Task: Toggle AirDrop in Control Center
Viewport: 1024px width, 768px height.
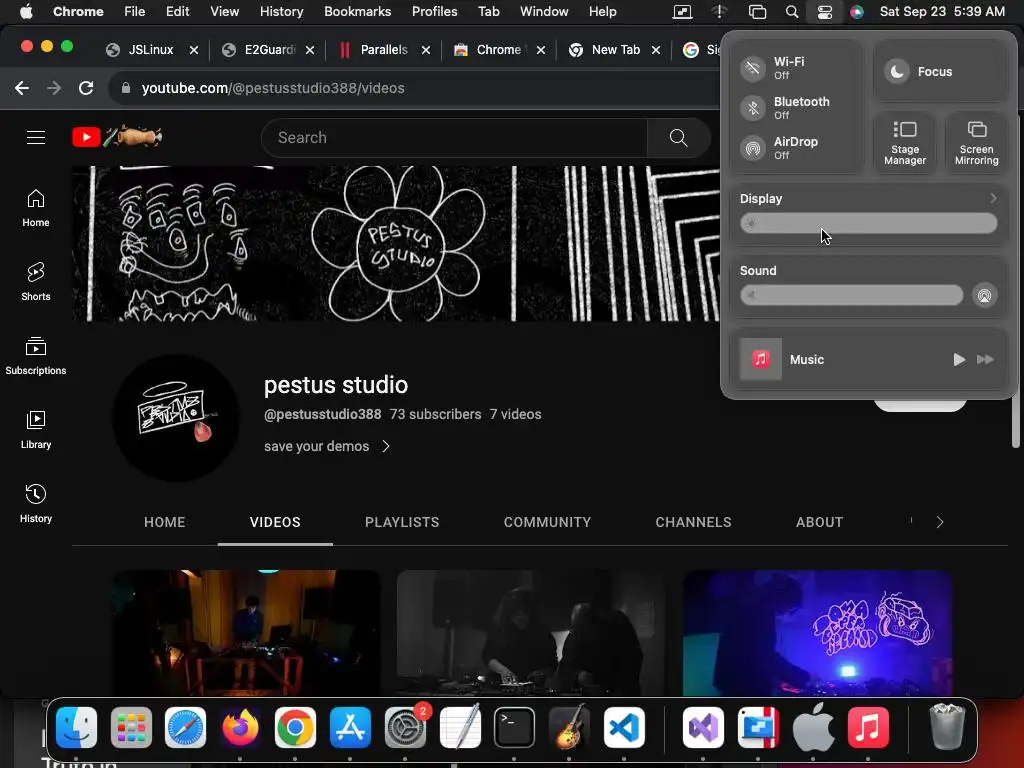Action: pyautogui.click(x=753, y=148)
